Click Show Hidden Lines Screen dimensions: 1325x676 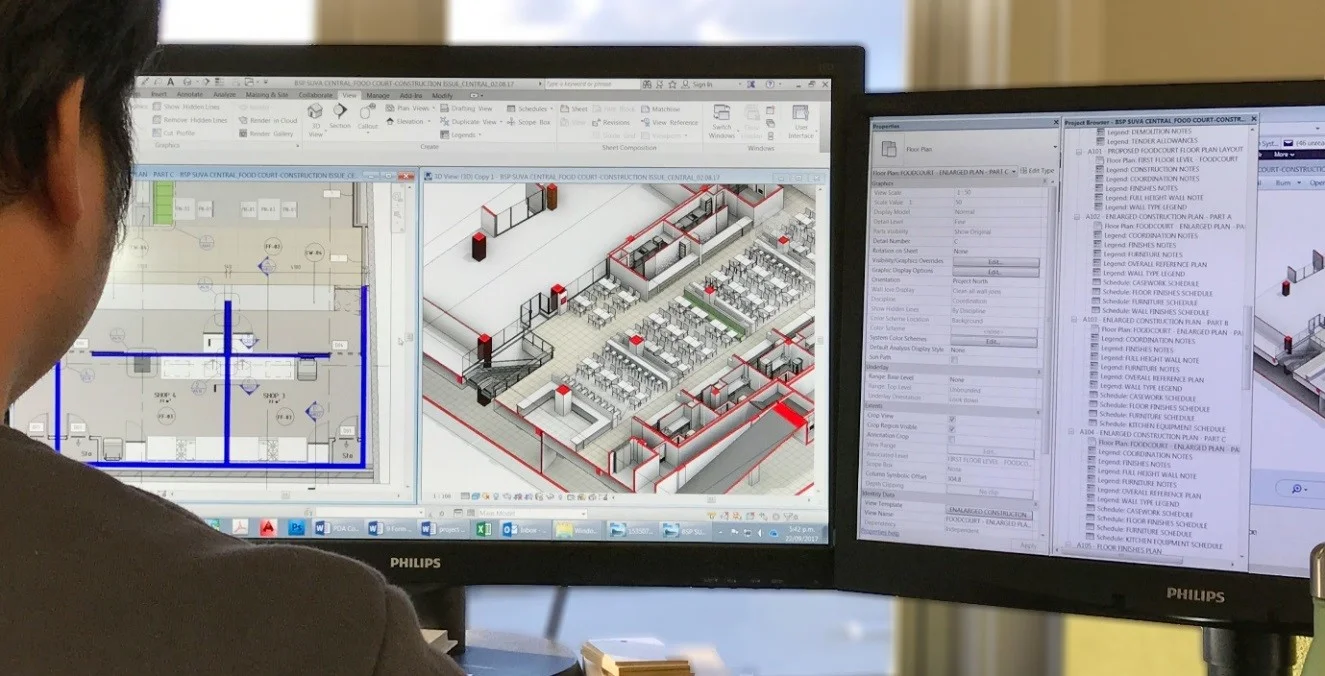tap(185, 106)
